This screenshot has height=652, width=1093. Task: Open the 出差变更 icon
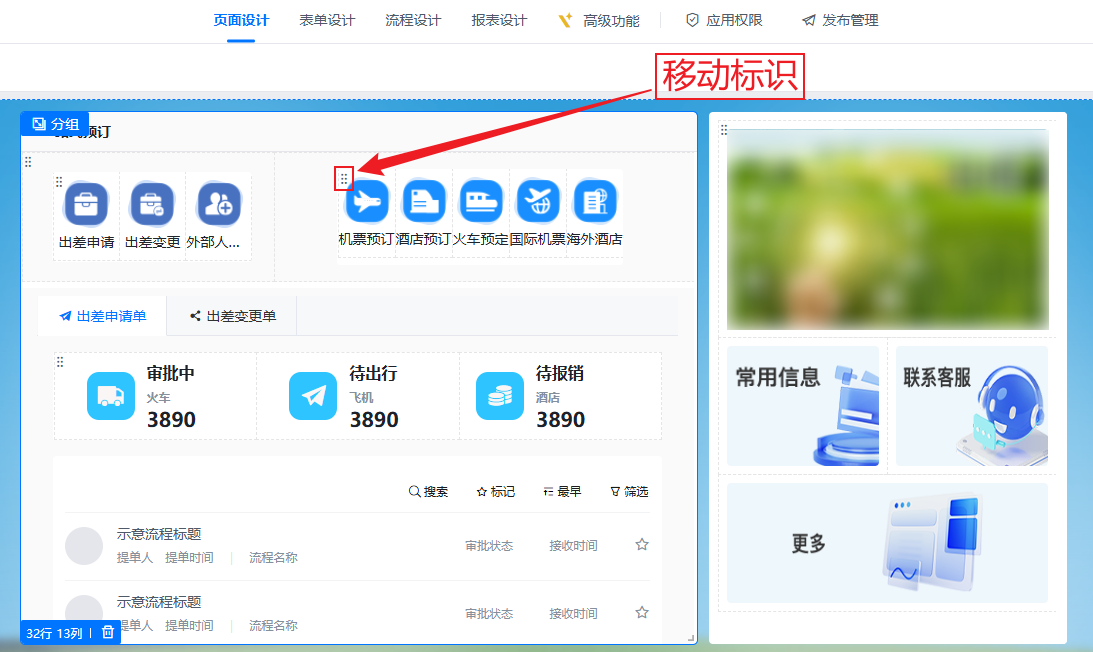pos(153,205)
